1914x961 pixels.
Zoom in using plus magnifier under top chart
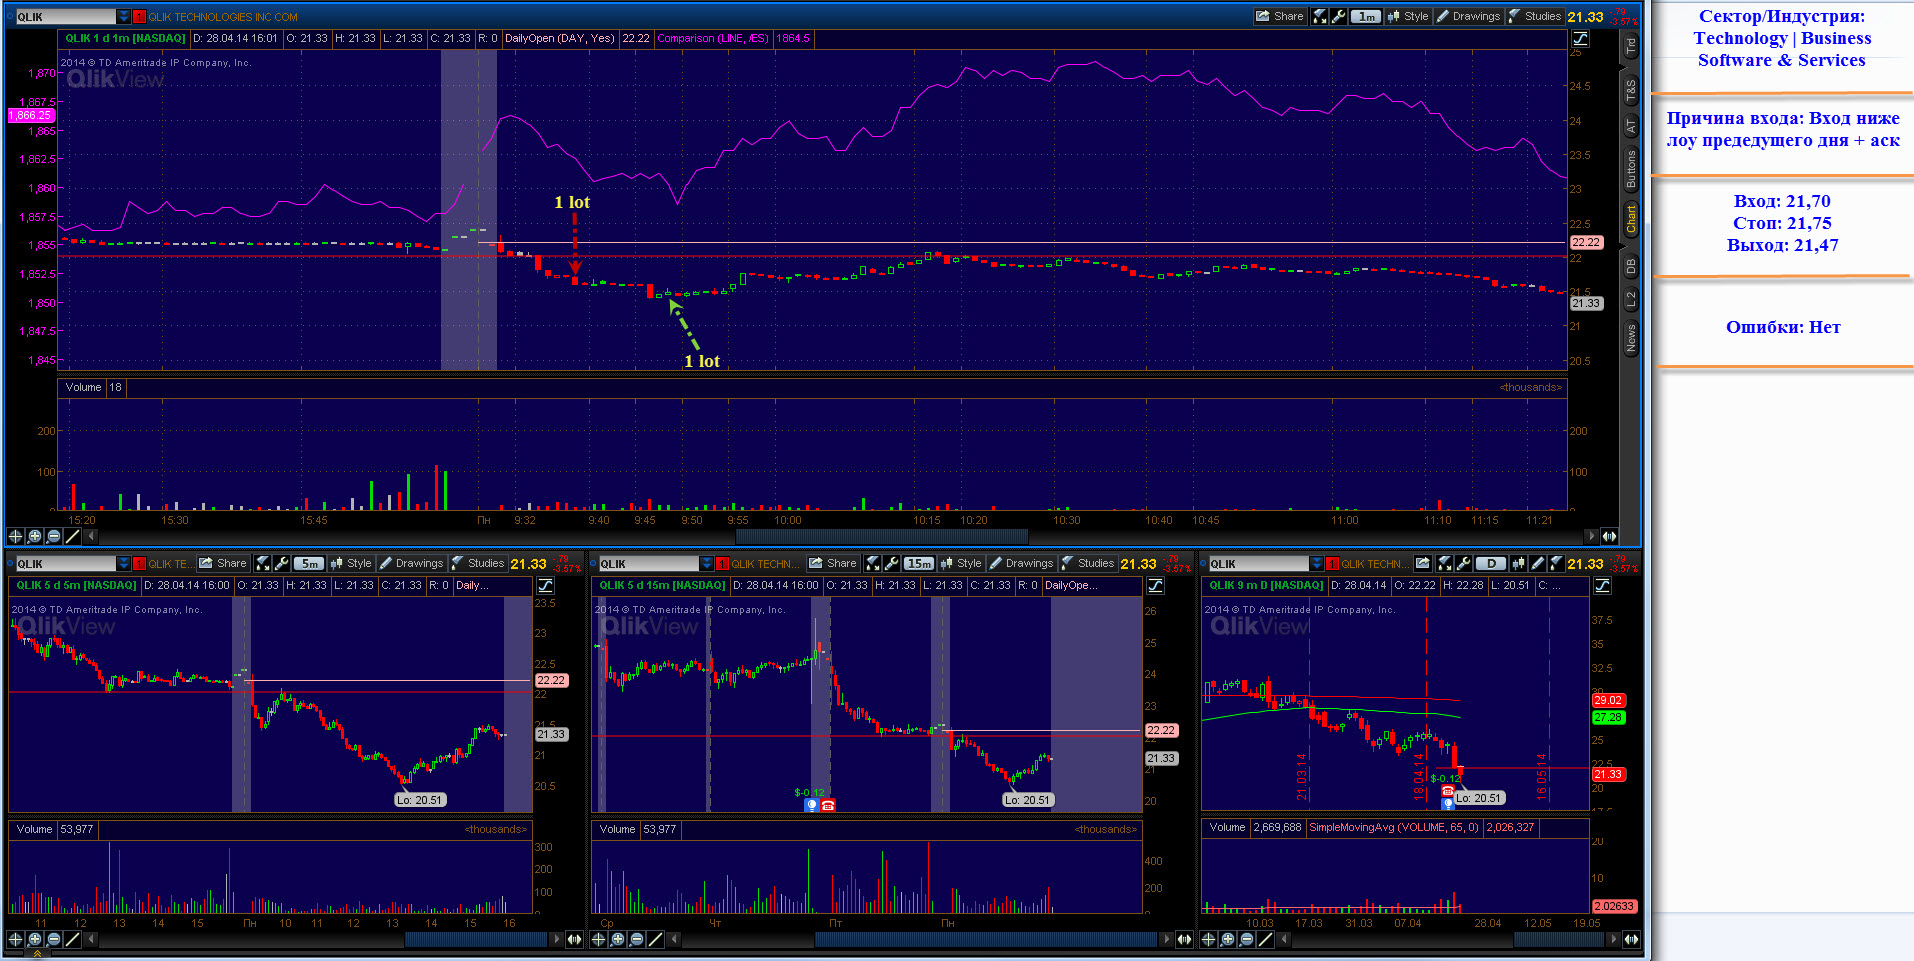35,536
